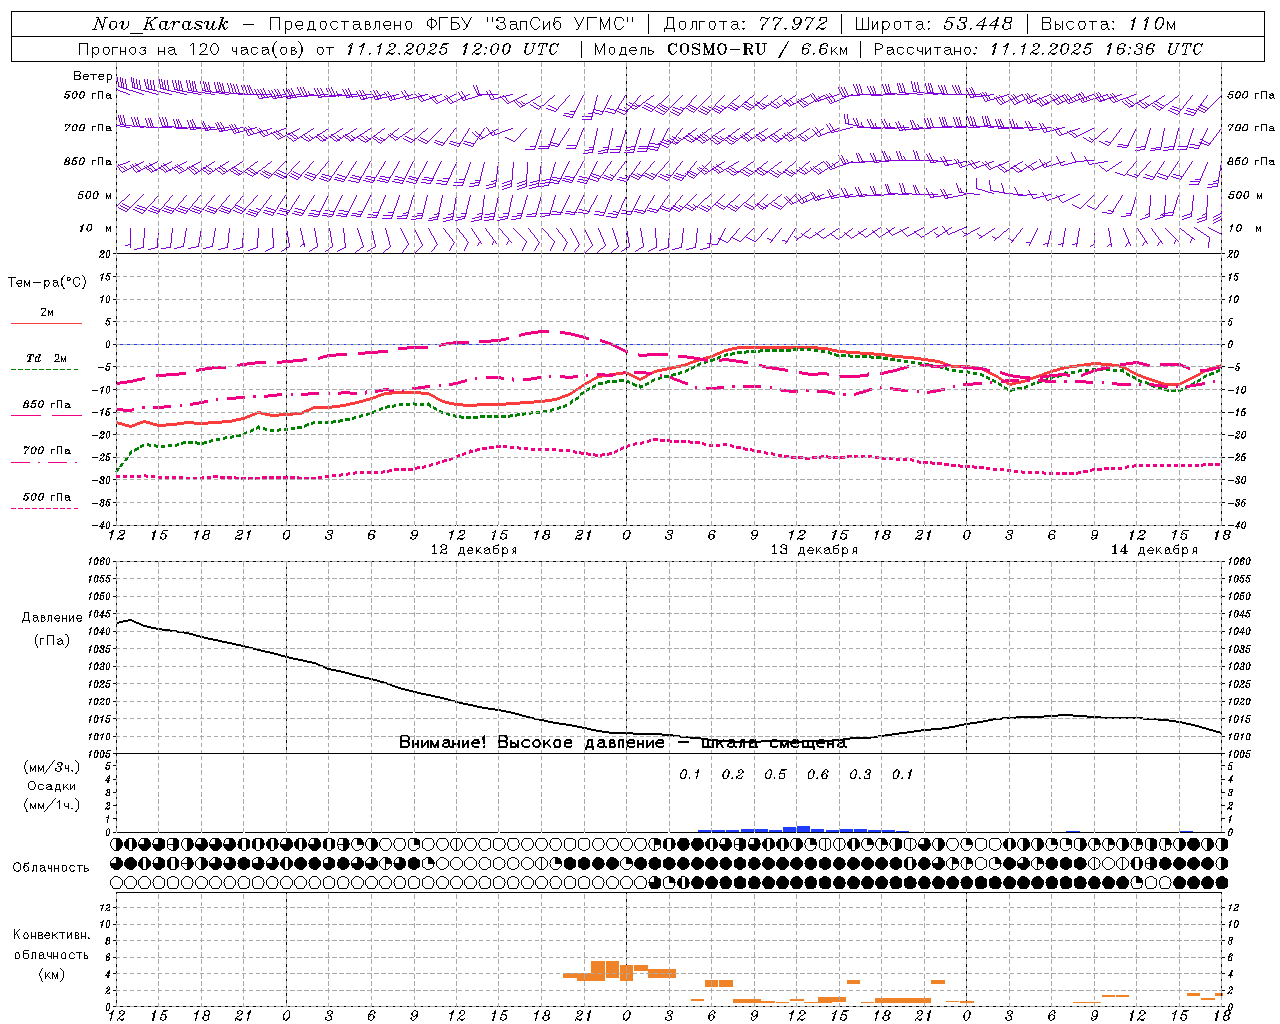This screenshot has height=1024, width=1280.
Task: Click the '700 гПа' entry in temperature legend
Action: 47,451
